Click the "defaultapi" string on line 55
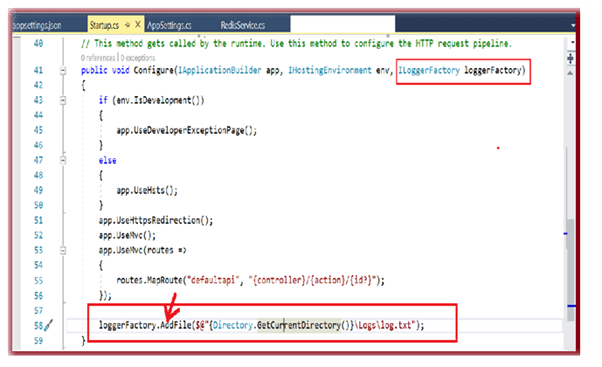This screenshot has height=367, width=602. click(213, 280)
